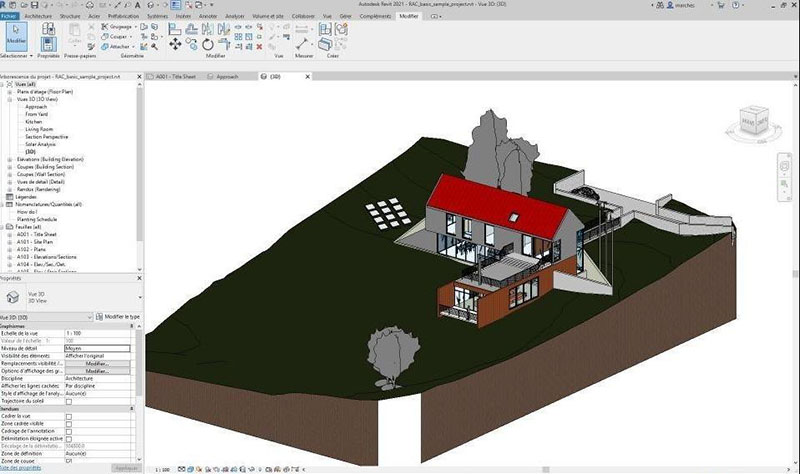Enable the Zone cadrée visible checkbox

click(69, 424)
